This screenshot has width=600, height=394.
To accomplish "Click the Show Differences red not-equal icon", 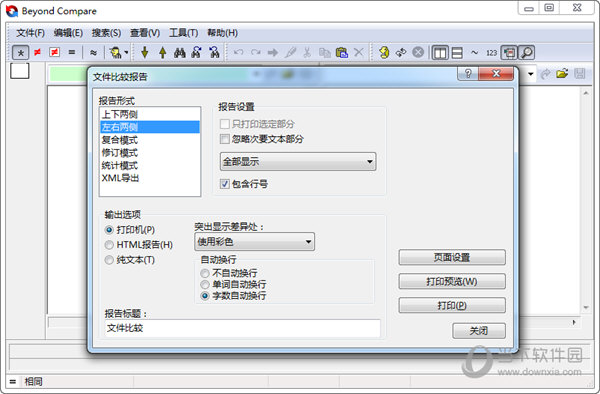I will [38, 52].
